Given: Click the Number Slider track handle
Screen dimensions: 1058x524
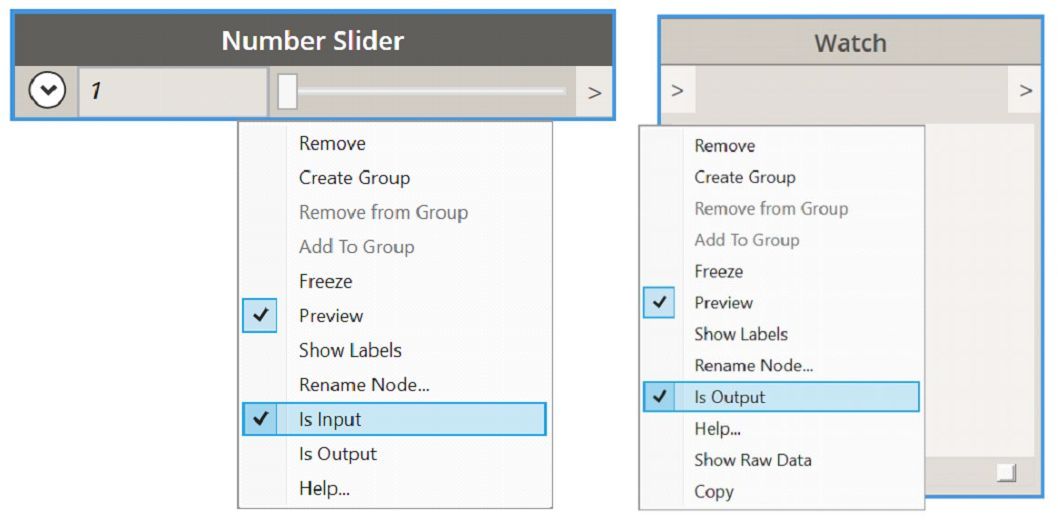Looking at the screenshot, I should (287, 91).
